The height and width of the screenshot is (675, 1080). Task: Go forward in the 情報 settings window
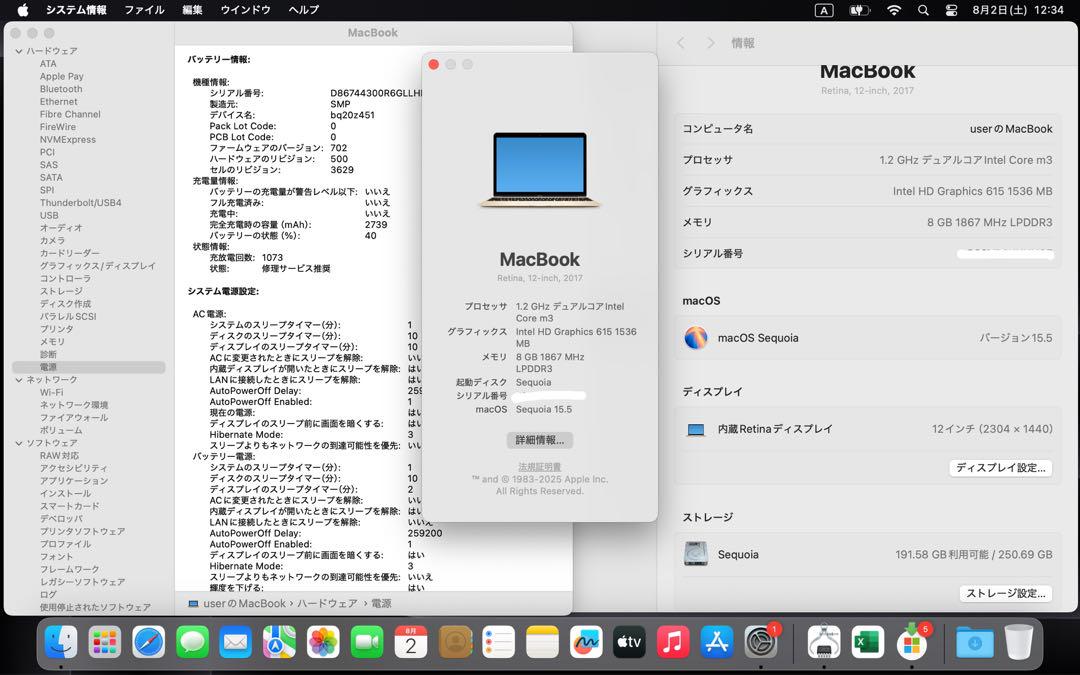(711, 43)
